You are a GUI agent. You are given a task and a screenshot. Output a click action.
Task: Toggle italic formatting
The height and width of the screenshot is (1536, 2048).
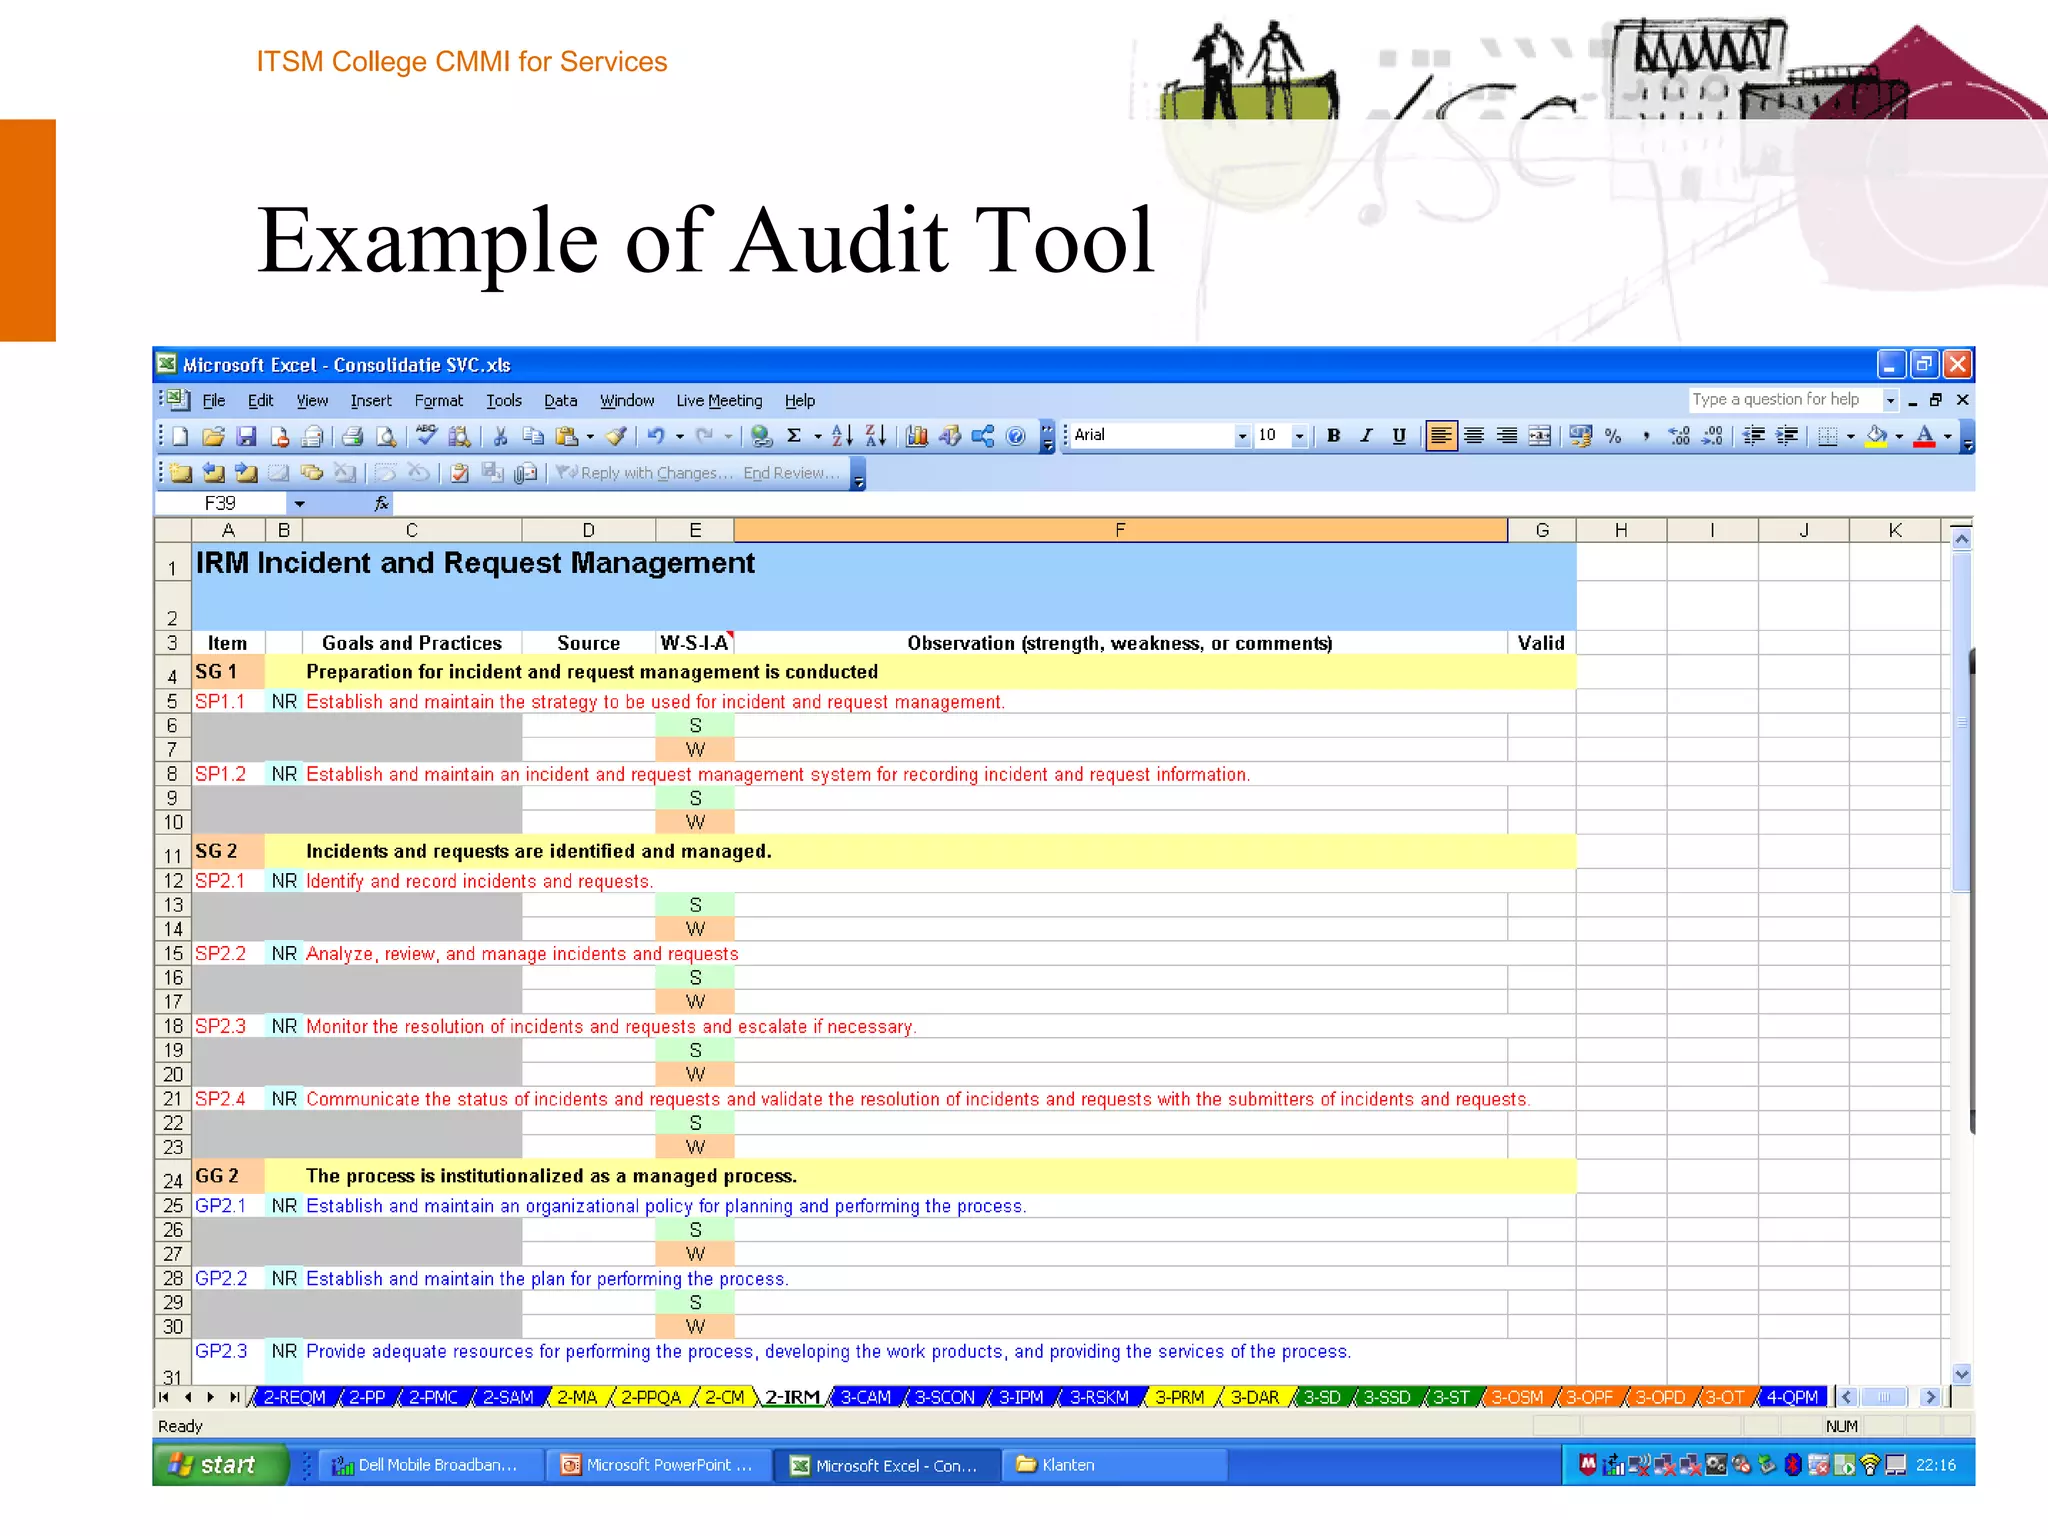click(1366, 436)
